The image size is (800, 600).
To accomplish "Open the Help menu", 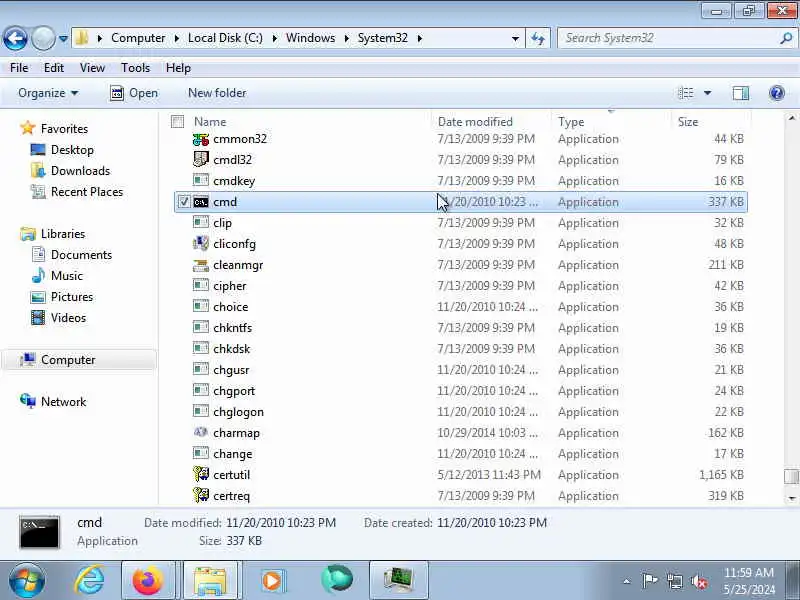I will [x=178, y=68].
